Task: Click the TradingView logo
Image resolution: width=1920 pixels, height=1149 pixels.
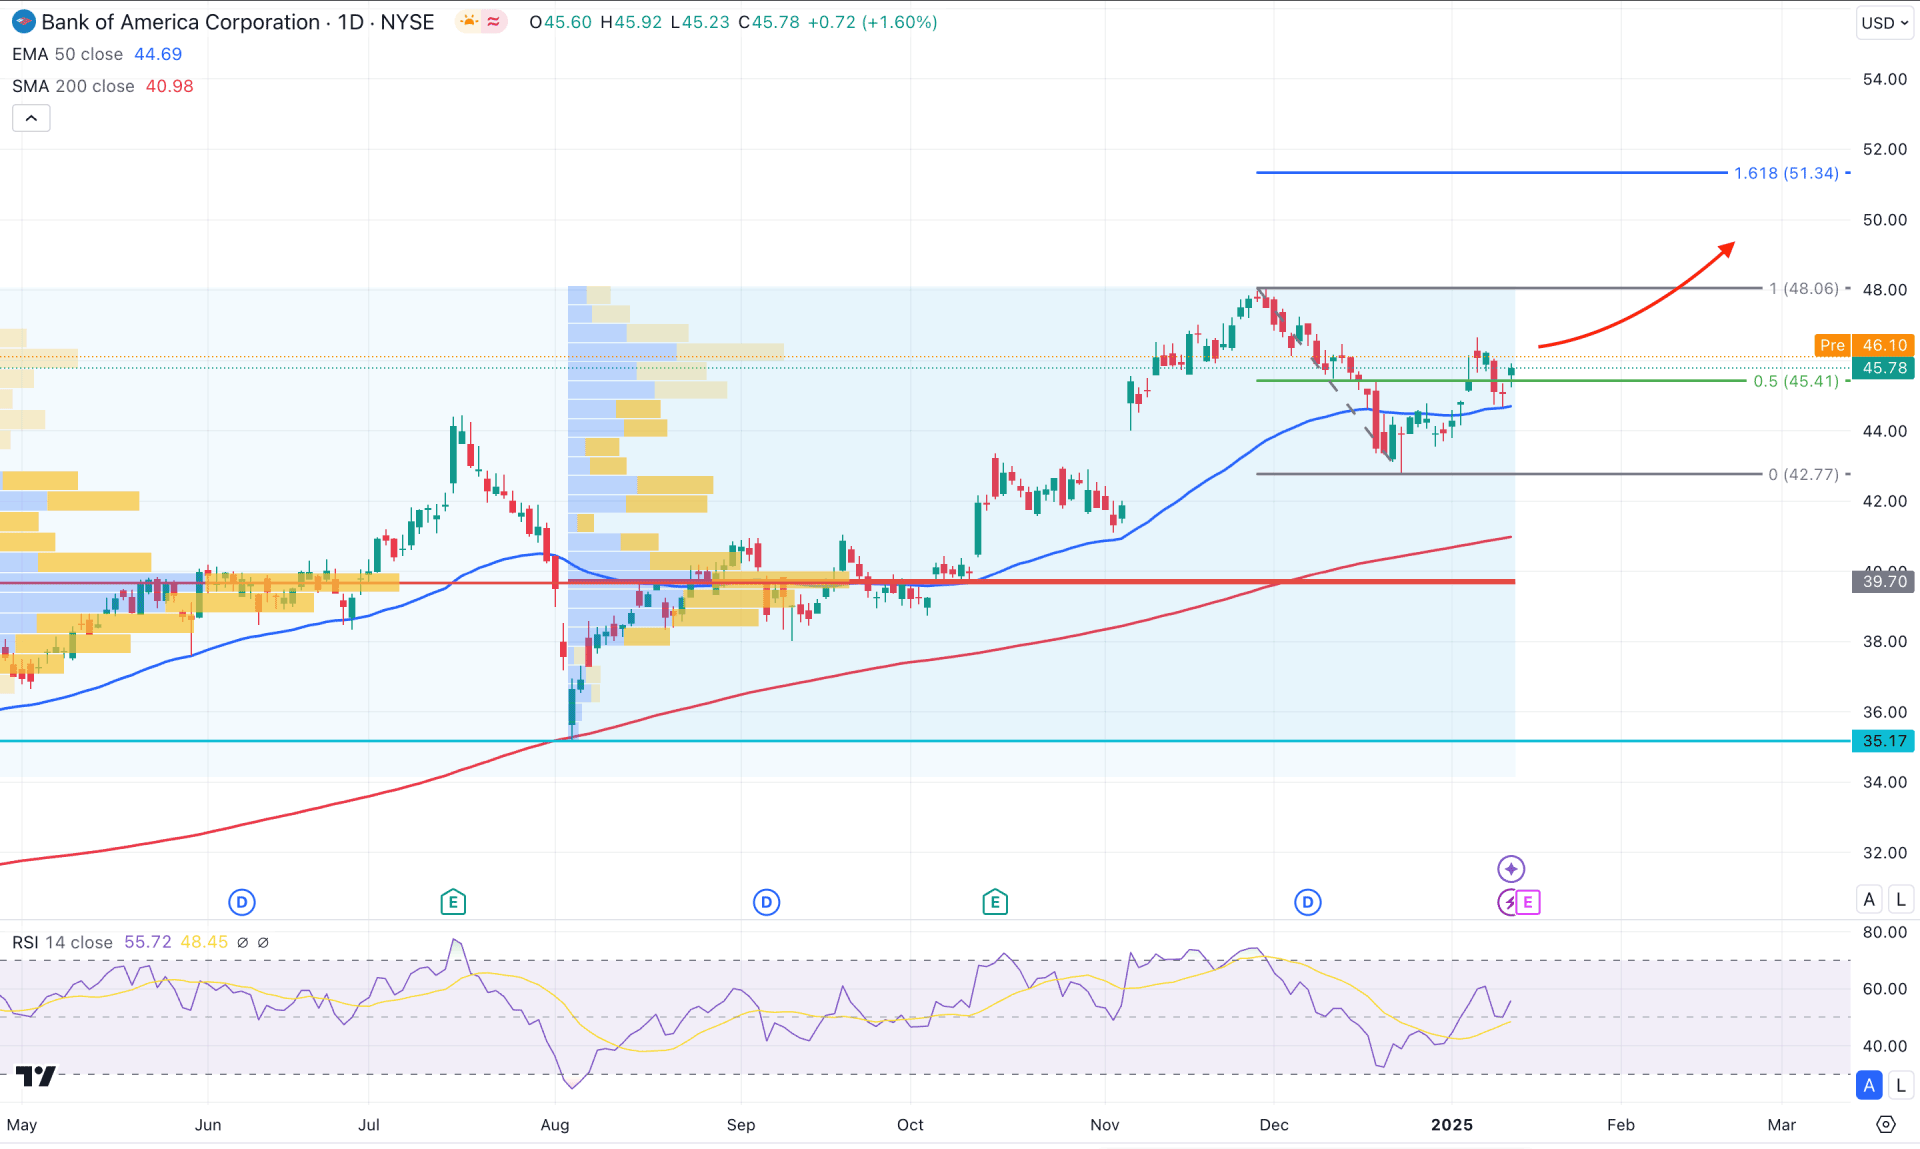Action: click(x=36, y=1076)
